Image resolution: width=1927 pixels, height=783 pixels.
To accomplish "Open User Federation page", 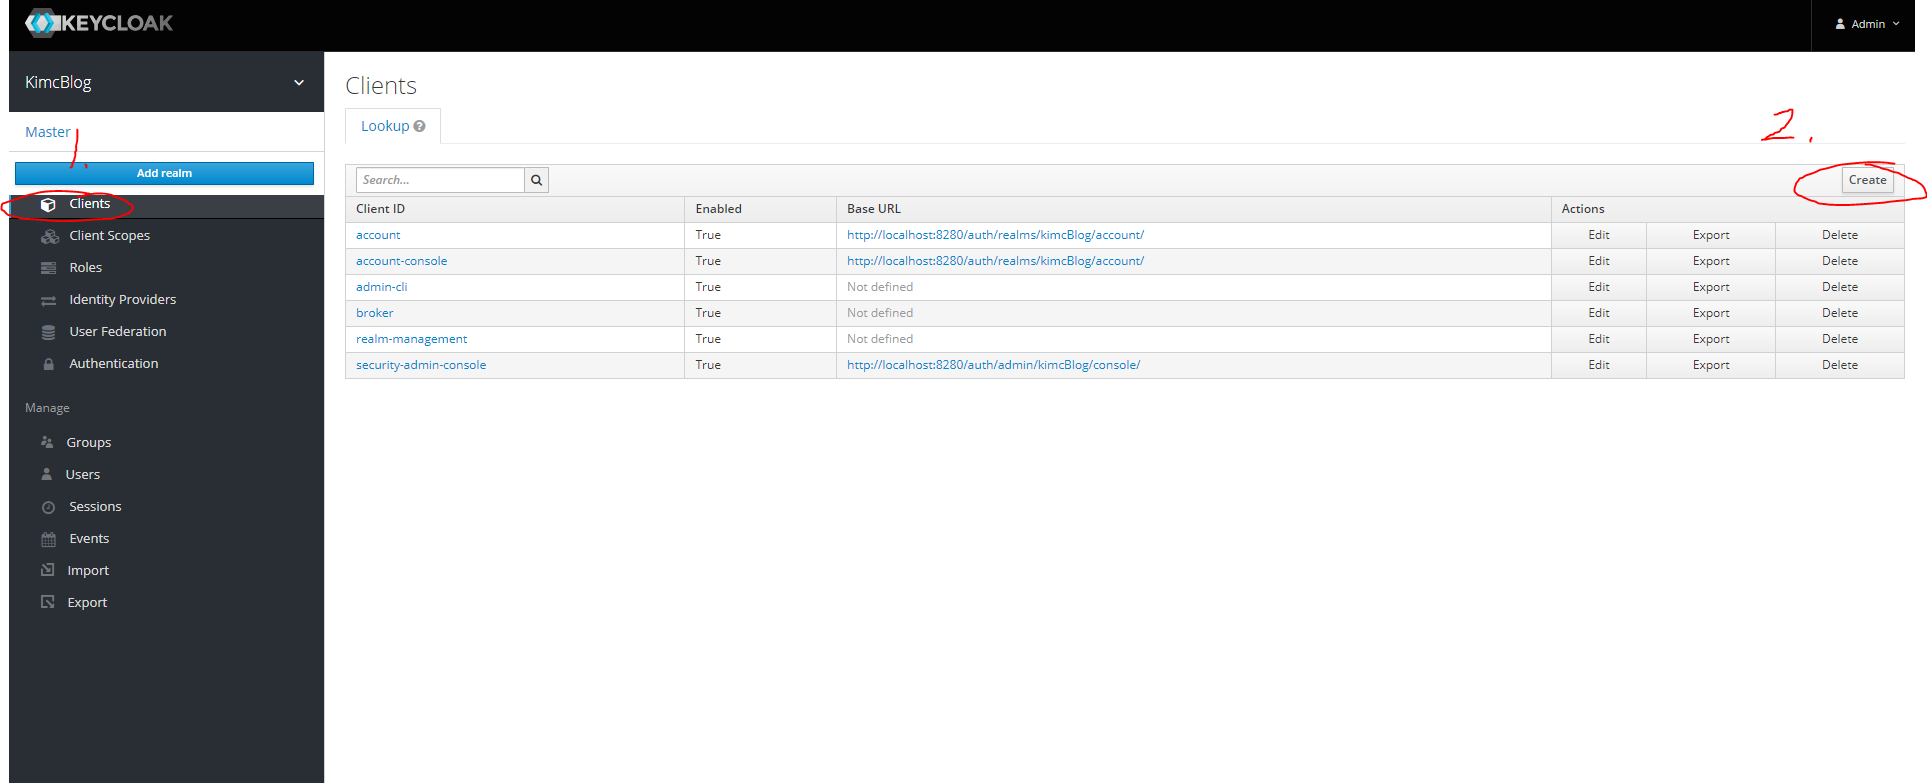I will [118, 332].
